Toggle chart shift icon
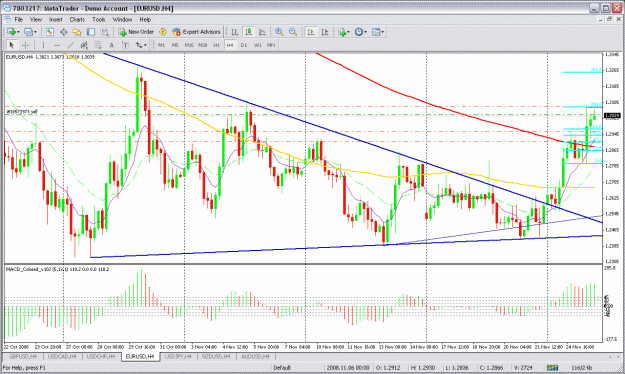This screenshot has width=625, height=374. (324, 32)
